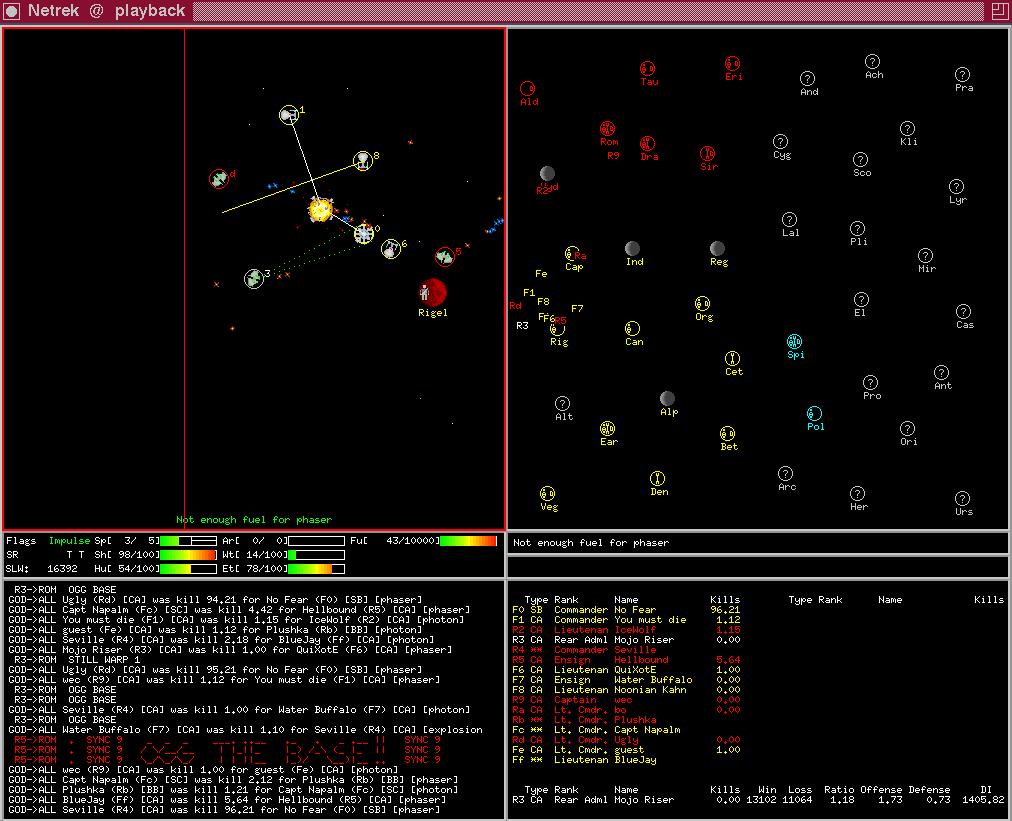
Task: Click ship number 1 in tactical view
Action: tap(288, 115)
